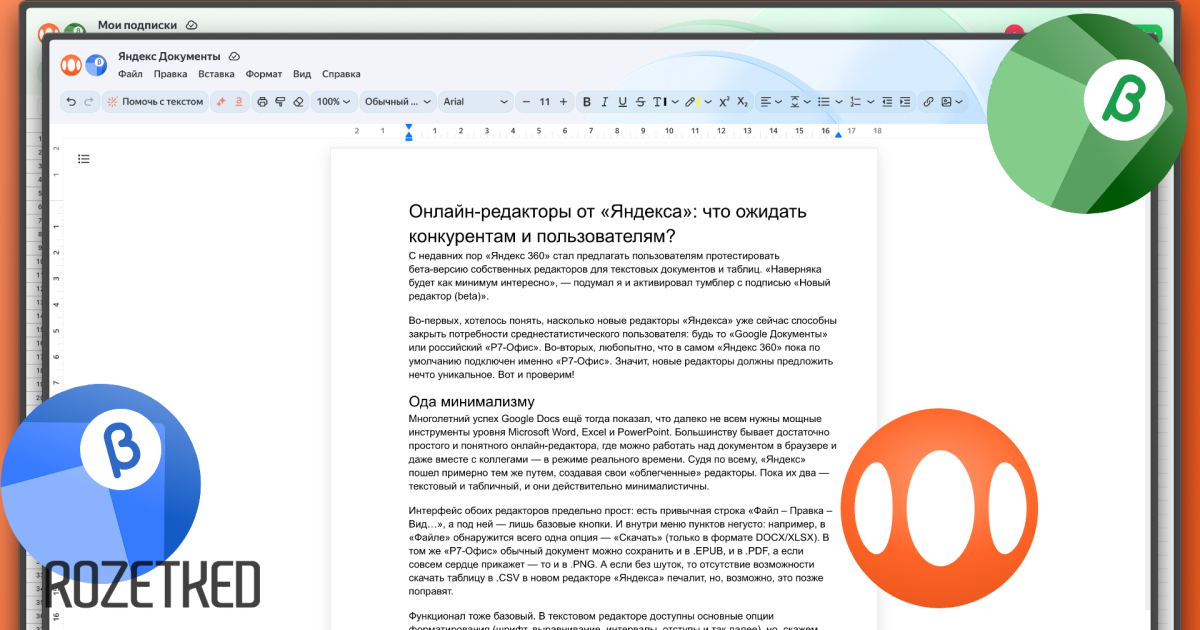Viewport: 1200px width, 630px height.
Task: Open the 'Вид' menu
Action: [302, 74]
